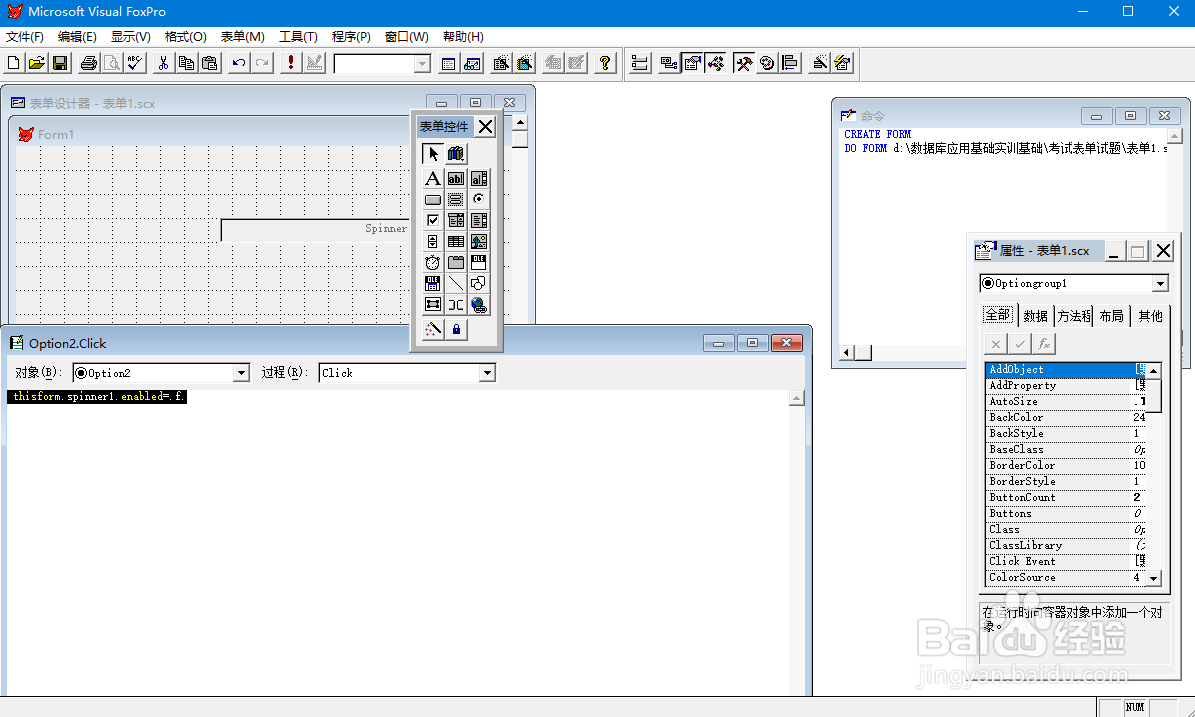The height and width of the screenshot is (717, 1195).
Task: Open a file using the folder icon
Action: tap(37, 63)
